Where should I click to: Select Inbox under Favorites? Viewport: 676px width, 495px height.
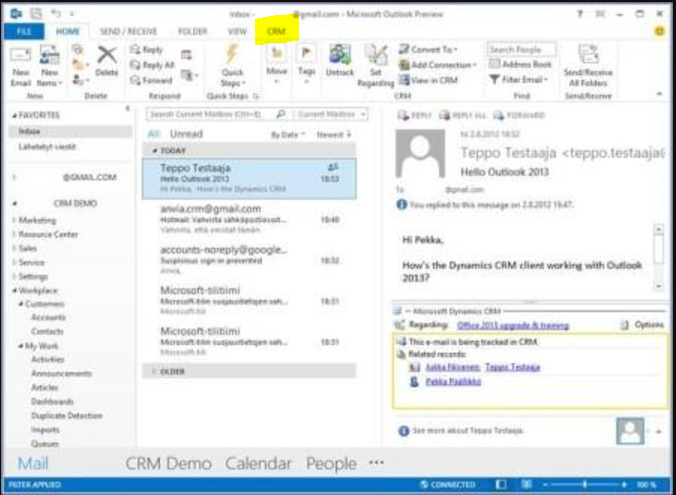[x=70, y=131]
